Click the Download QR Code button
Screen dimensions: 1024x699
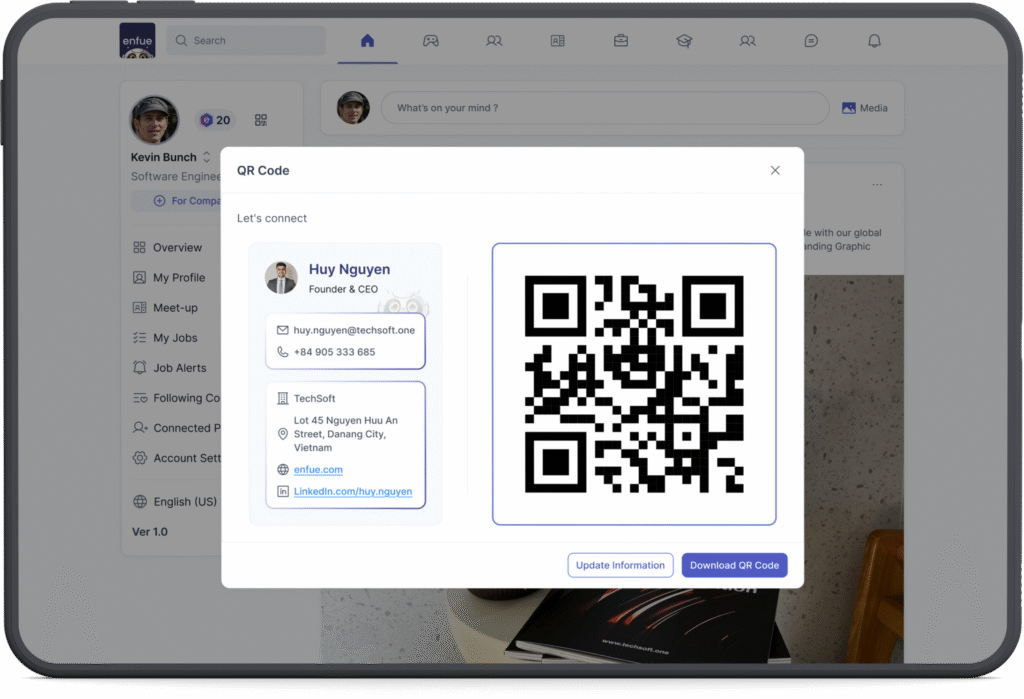point(734,565)
